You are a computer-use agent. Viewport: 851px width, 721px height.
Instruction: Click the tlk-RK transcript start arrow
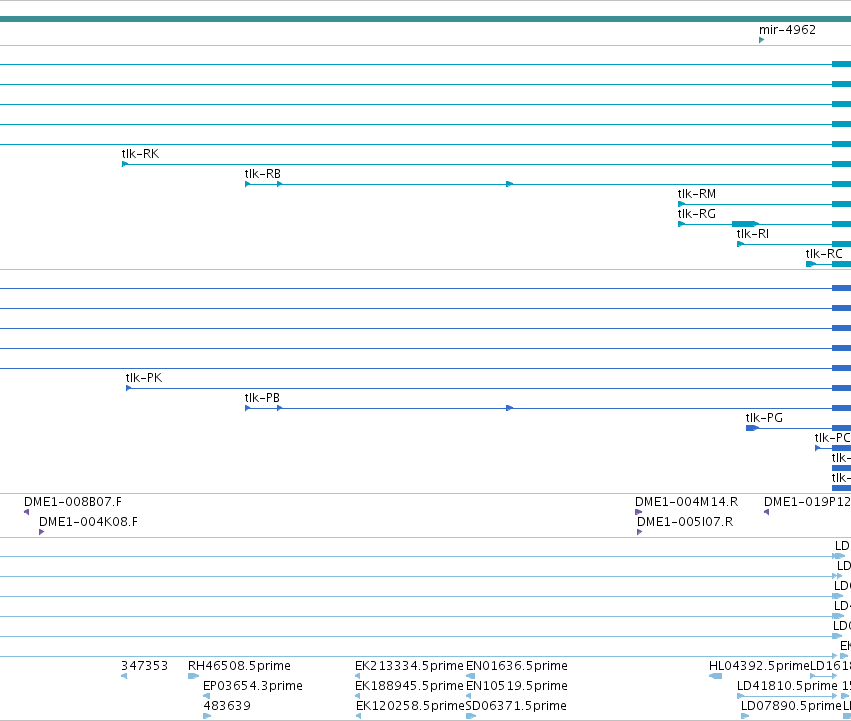pos(125,164)
